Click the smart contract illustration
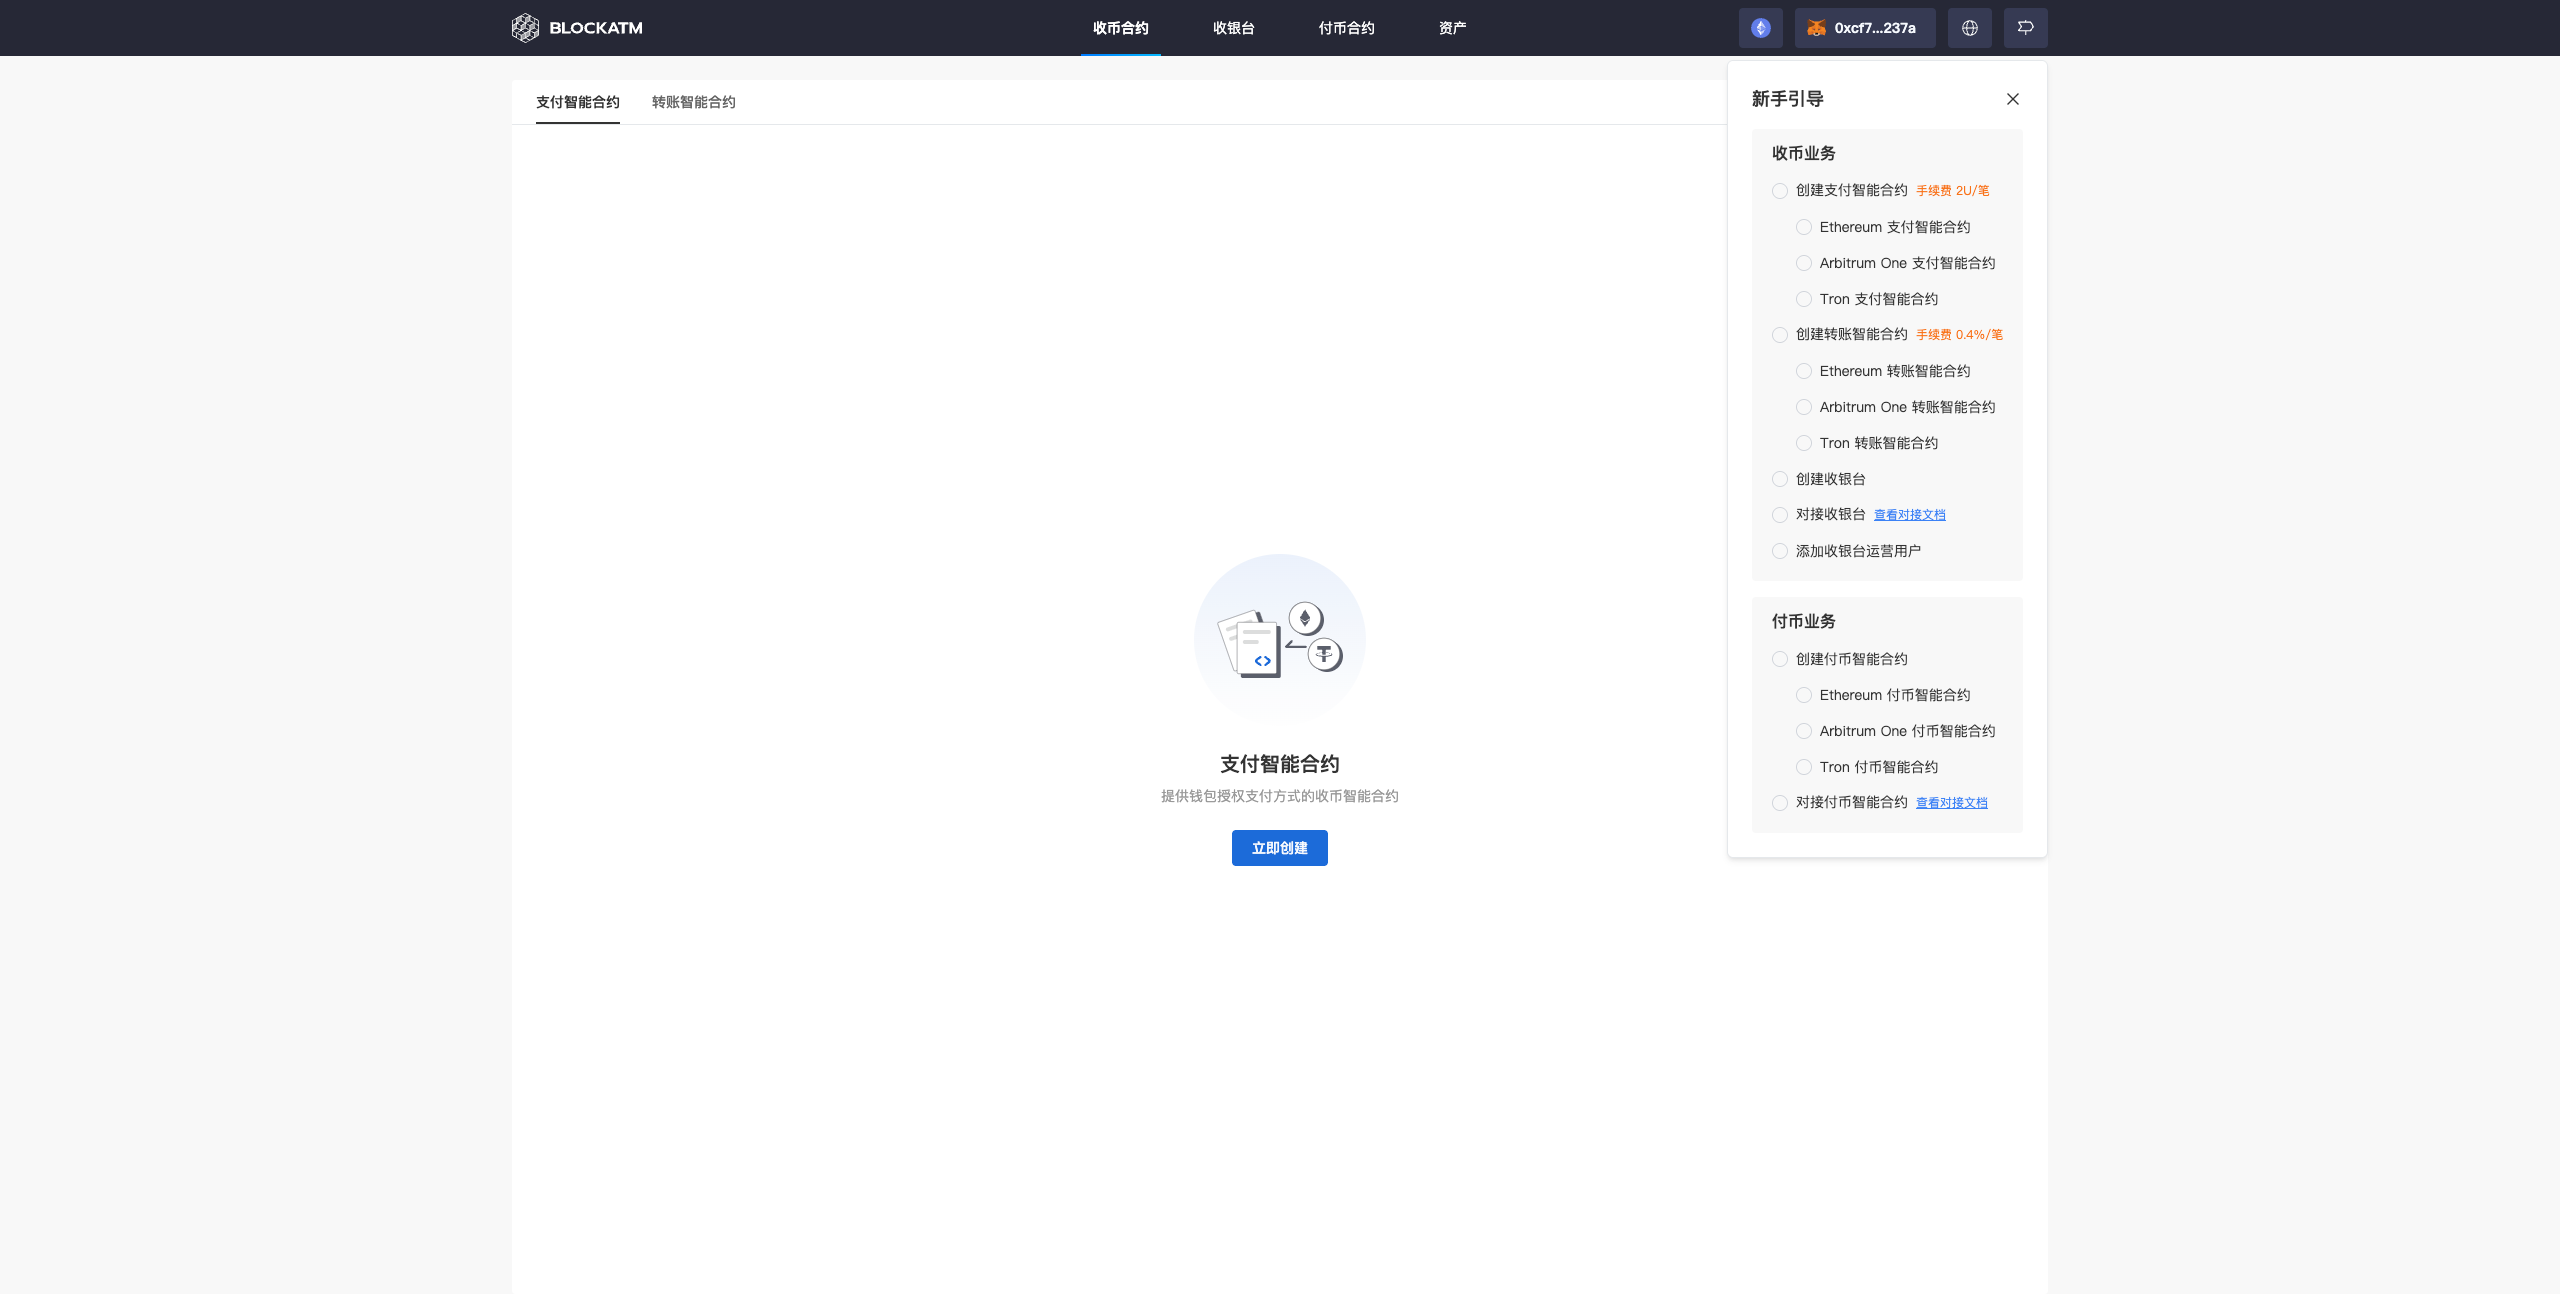 pyautogui.click(x=1279, y=640)
